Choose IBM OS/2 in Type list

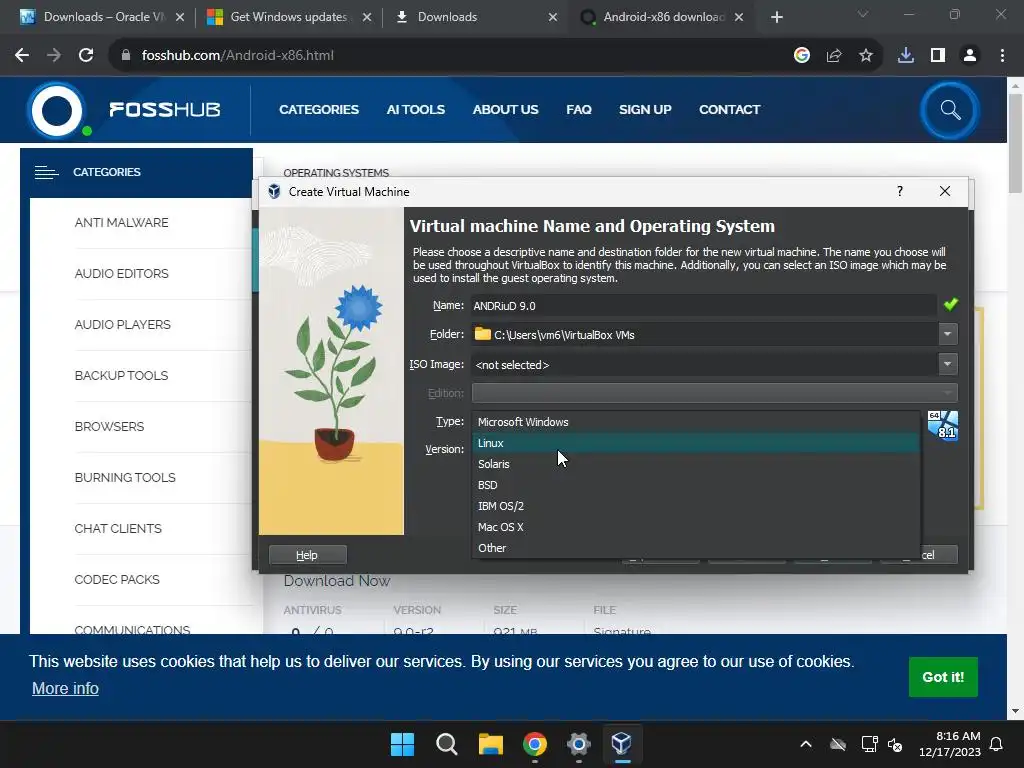pos(696,505)
